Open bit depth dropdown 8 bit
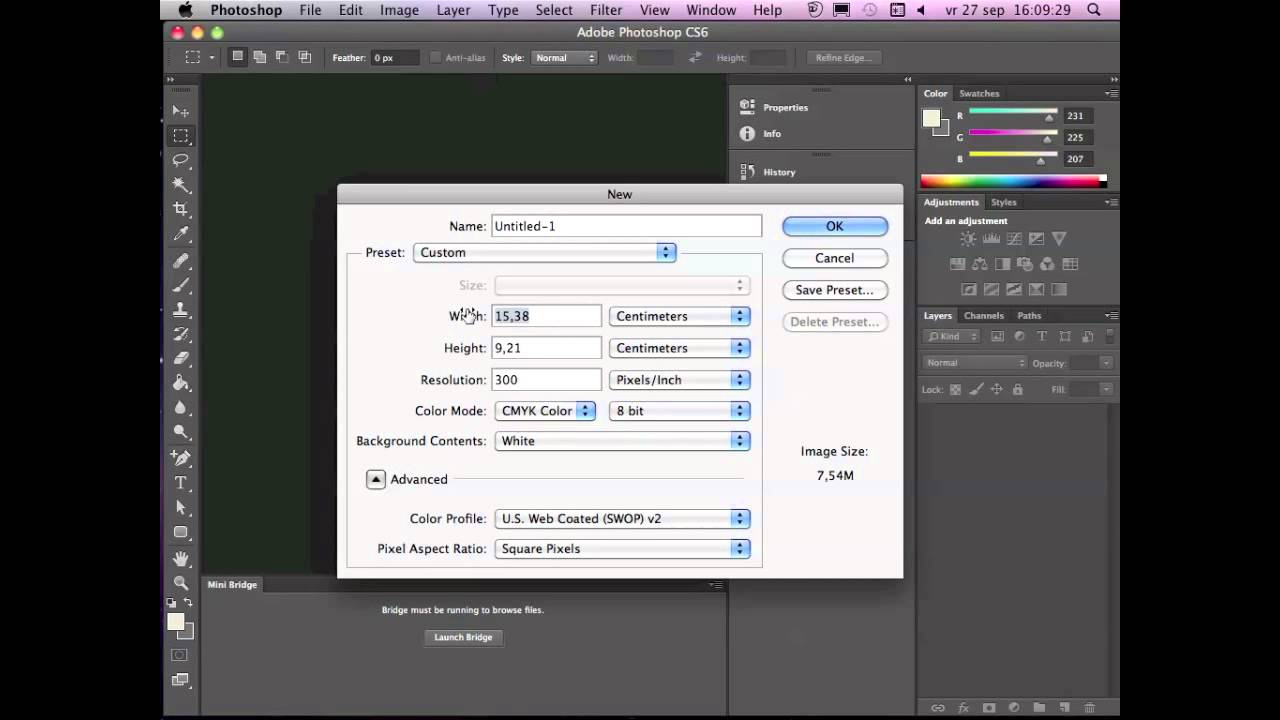 pyautogui.click(x=680, y=411)
